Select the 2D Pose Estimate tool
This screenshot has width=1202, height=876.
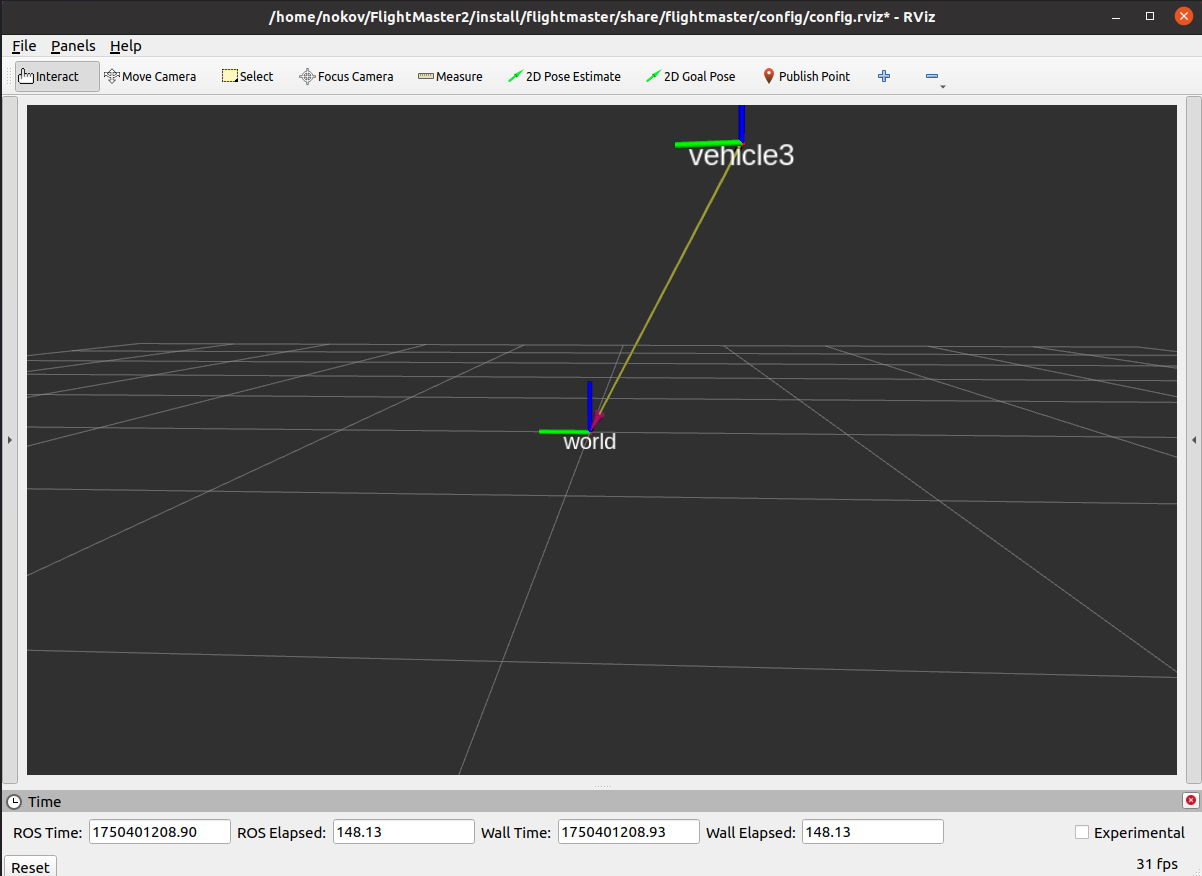pyautogui.click(x=564, y=77)
